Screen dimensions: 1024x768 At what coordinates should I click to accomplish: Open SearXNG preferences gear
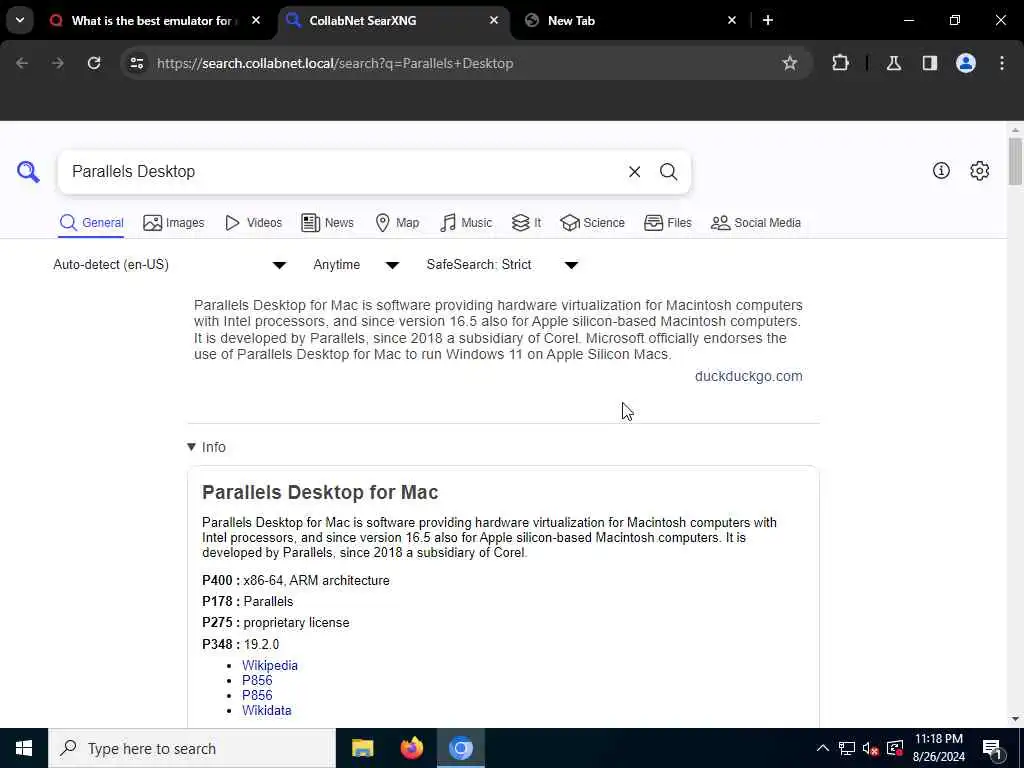pos(979,170)
